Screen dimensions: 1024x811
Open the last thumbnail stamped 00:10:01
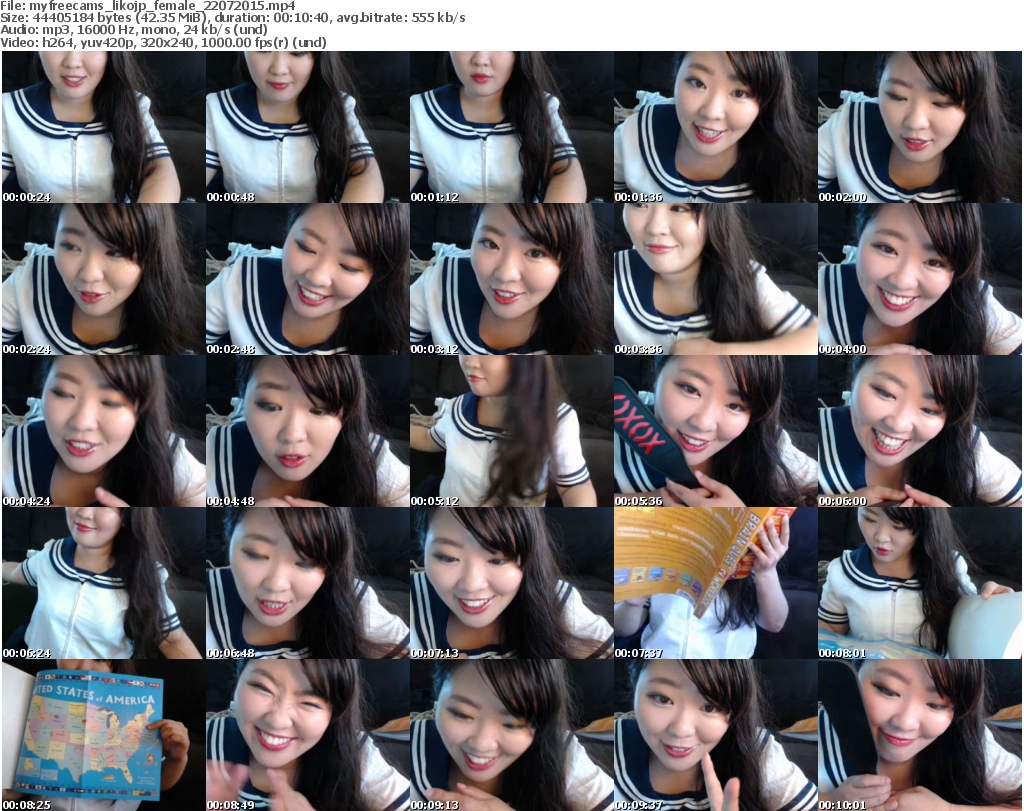(920, 735)
